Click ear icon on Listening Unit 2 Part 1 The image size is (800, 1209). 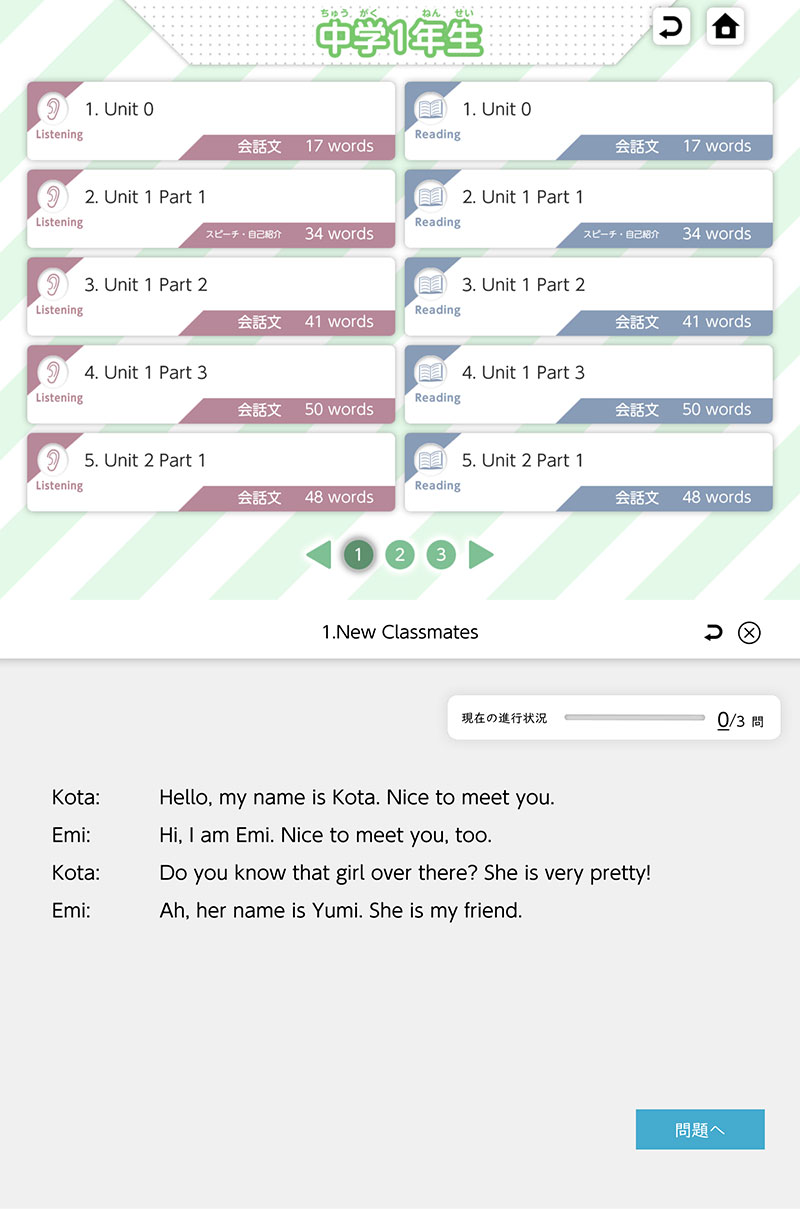(x=53, y=460)
